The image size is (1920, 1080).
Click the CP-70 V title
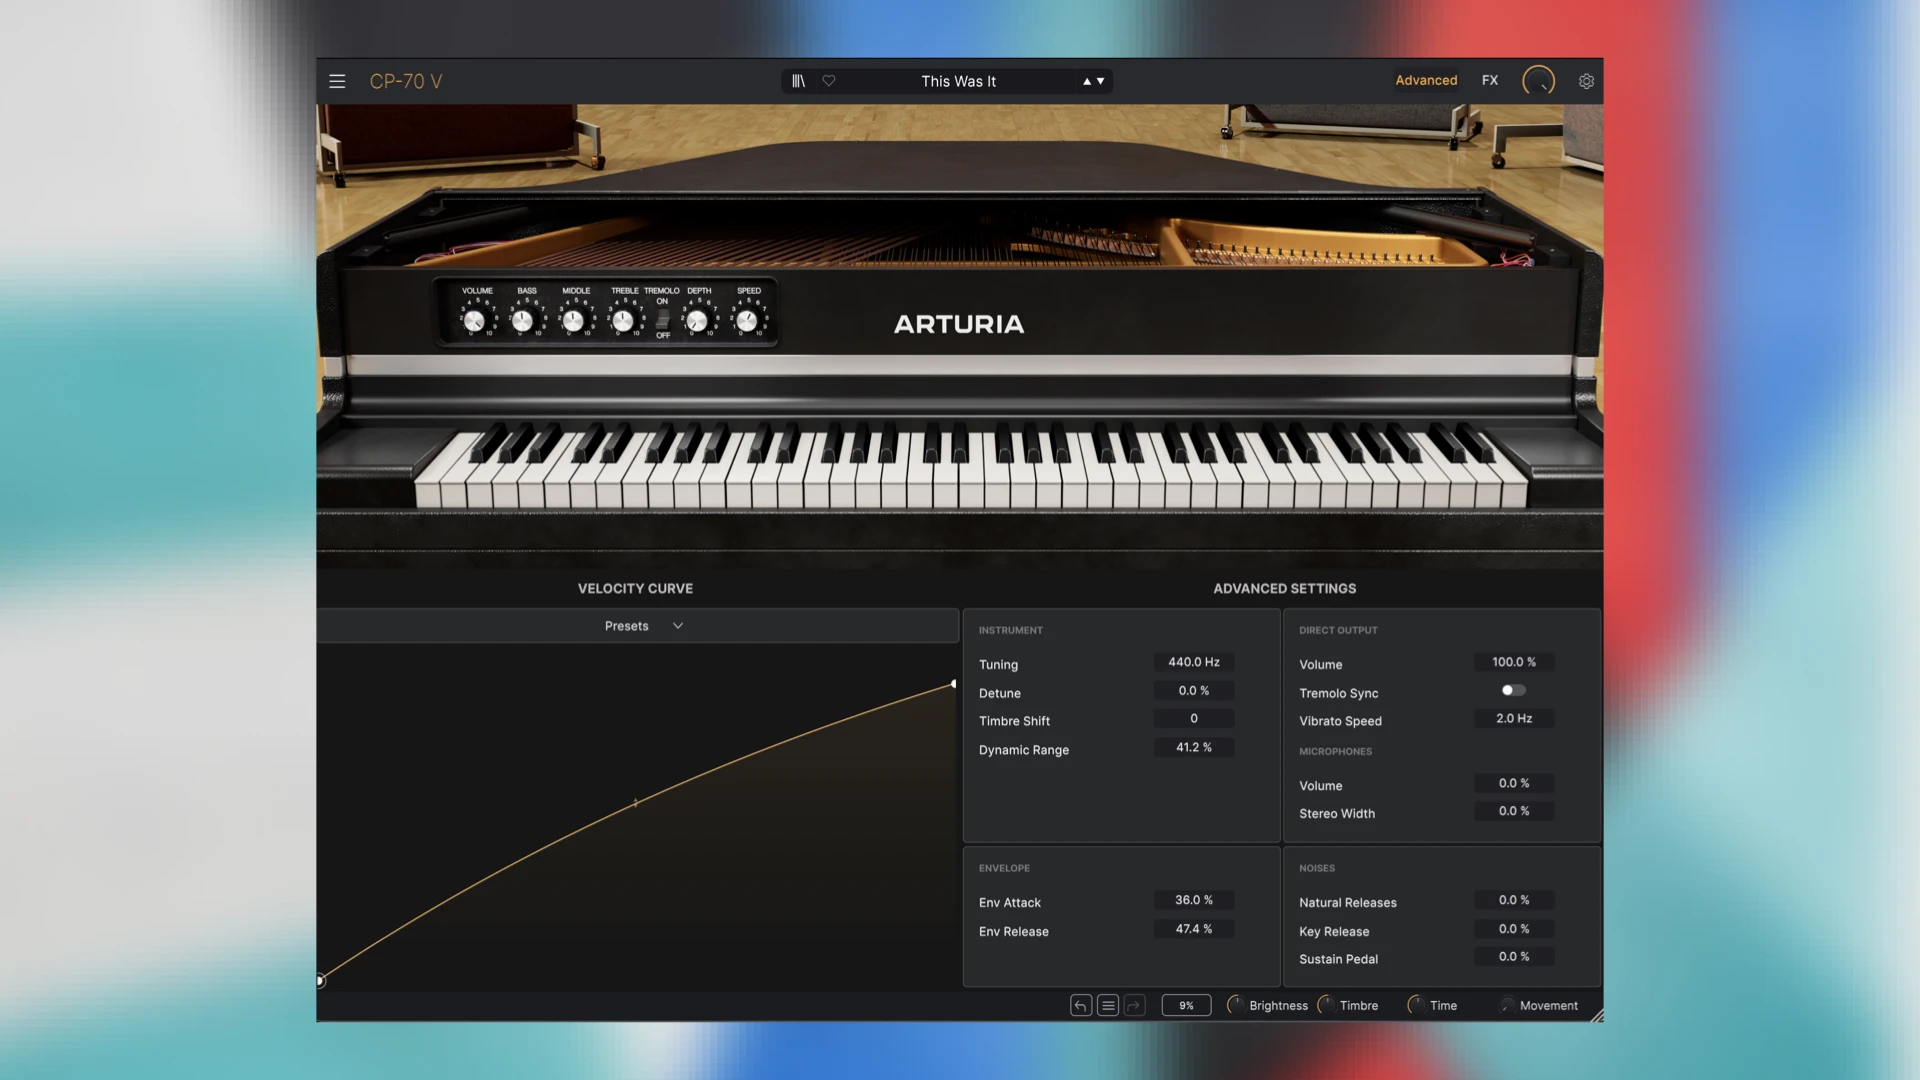click(x=406, y=81)
